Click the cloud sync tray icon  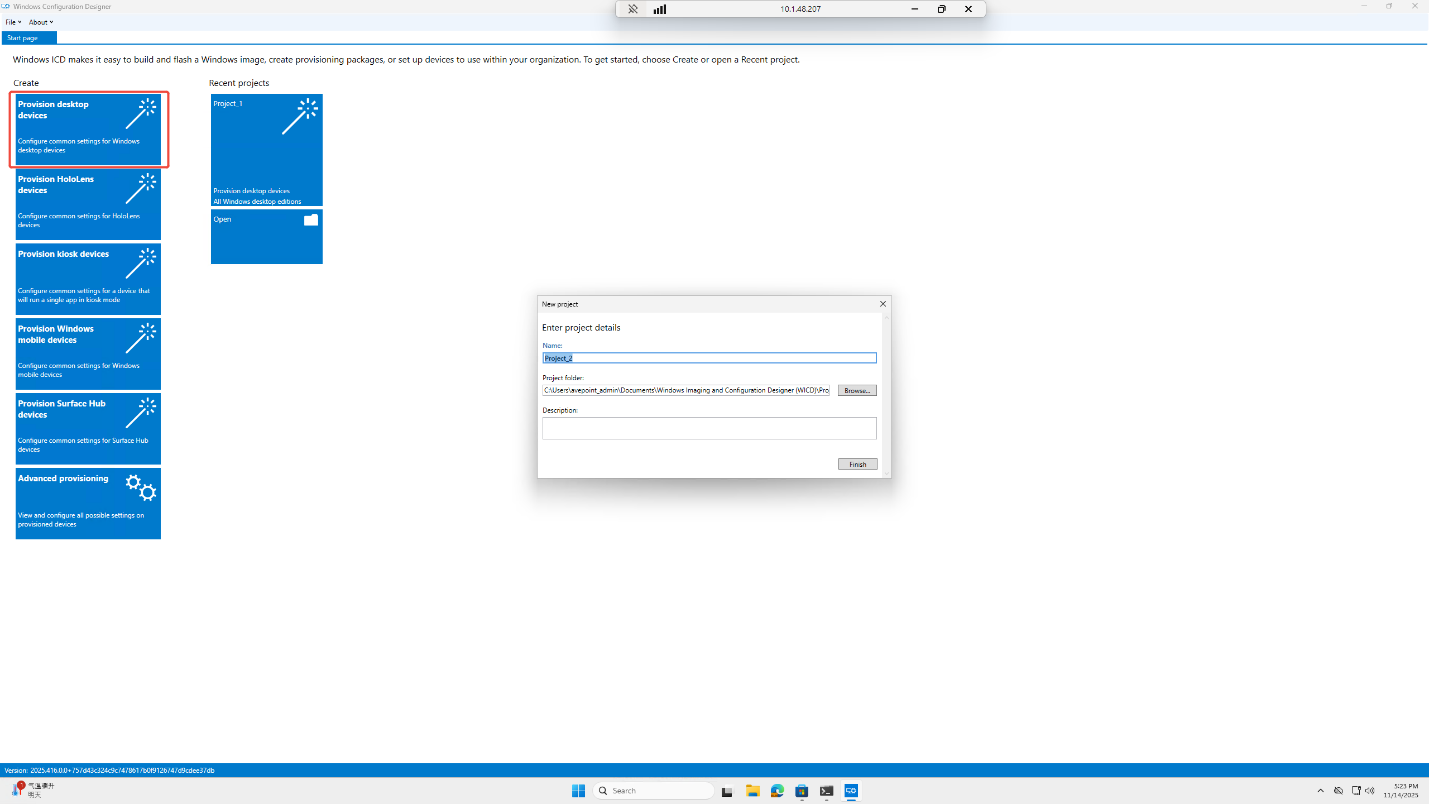(x=1339, y=791)
